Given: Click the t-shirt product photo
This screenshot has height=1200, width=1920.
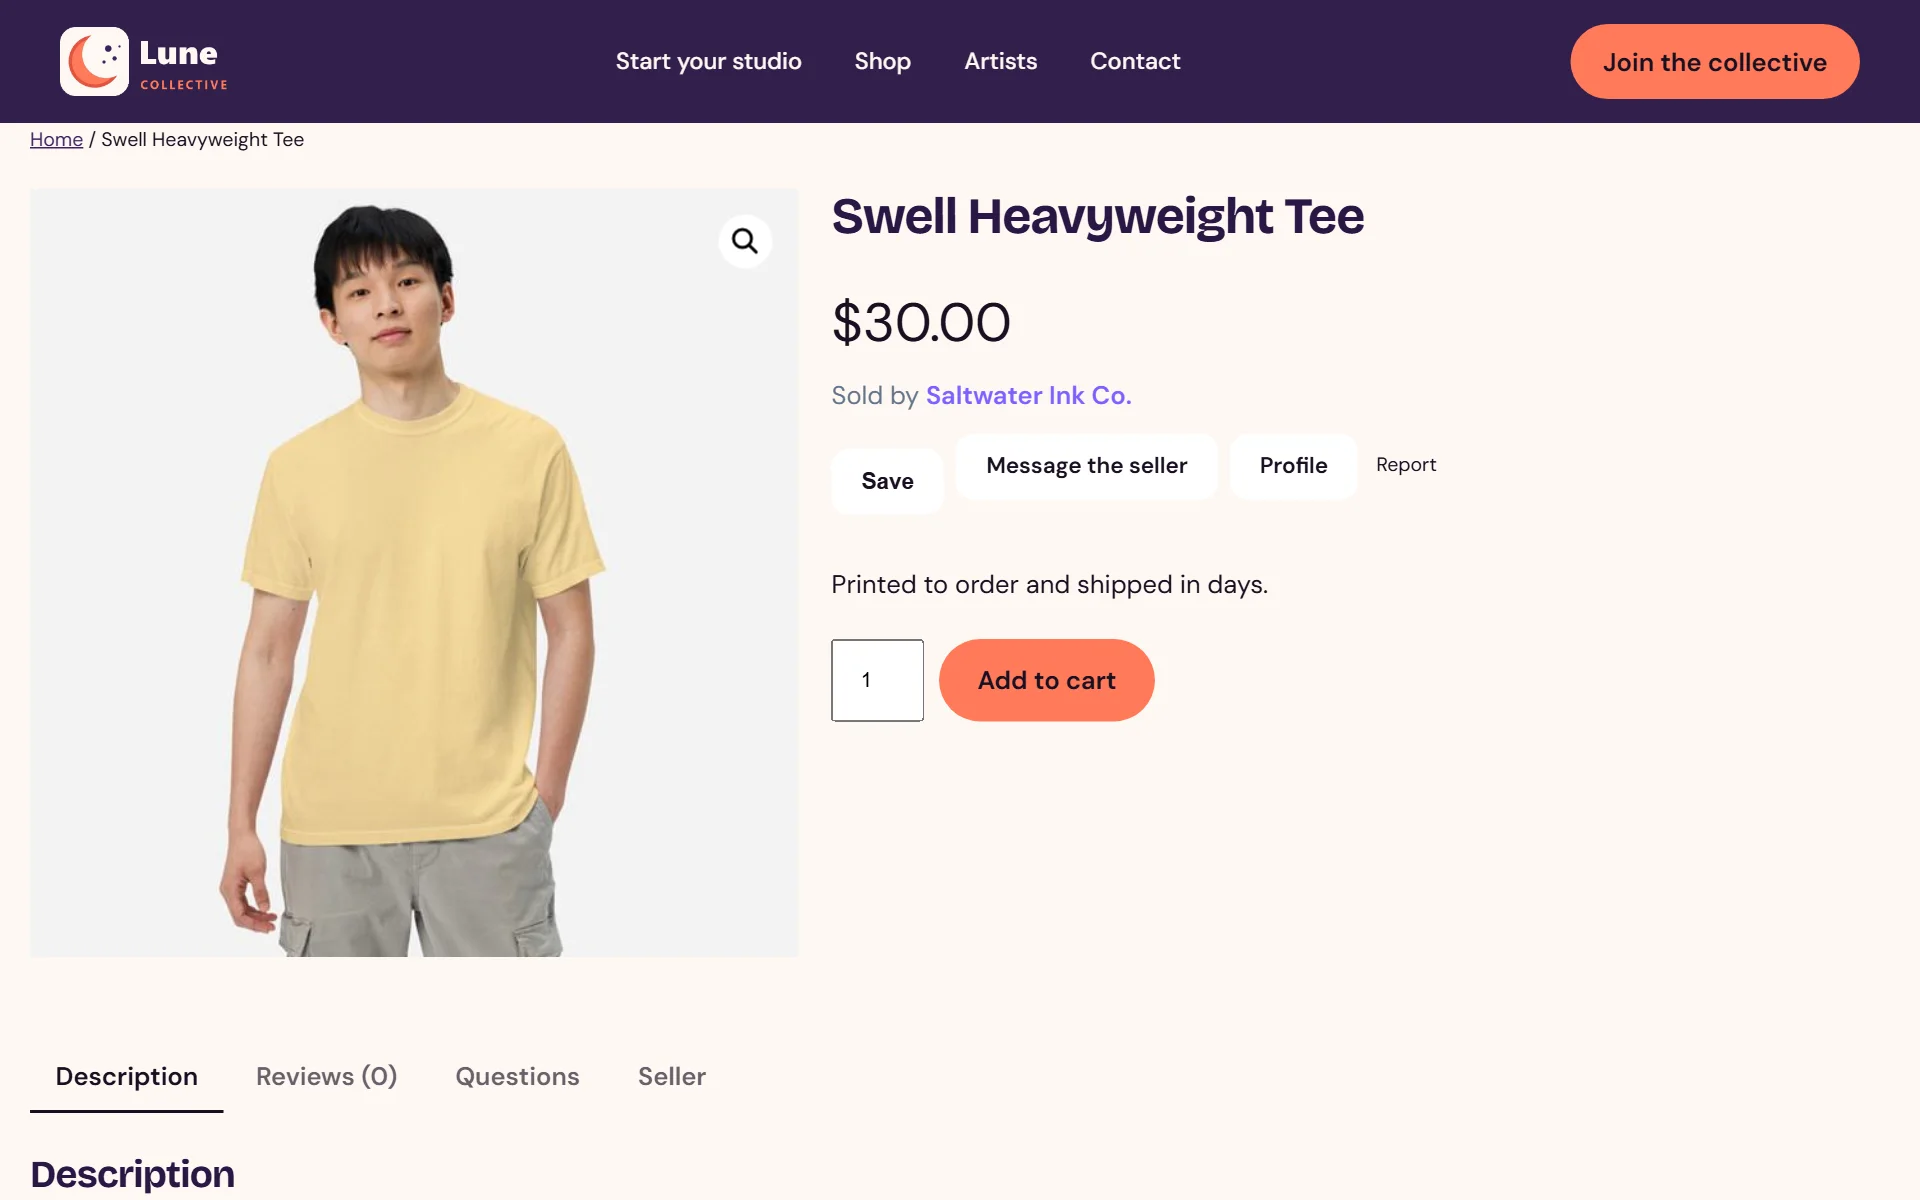Looking at the screenshot, I should [414, 573].
